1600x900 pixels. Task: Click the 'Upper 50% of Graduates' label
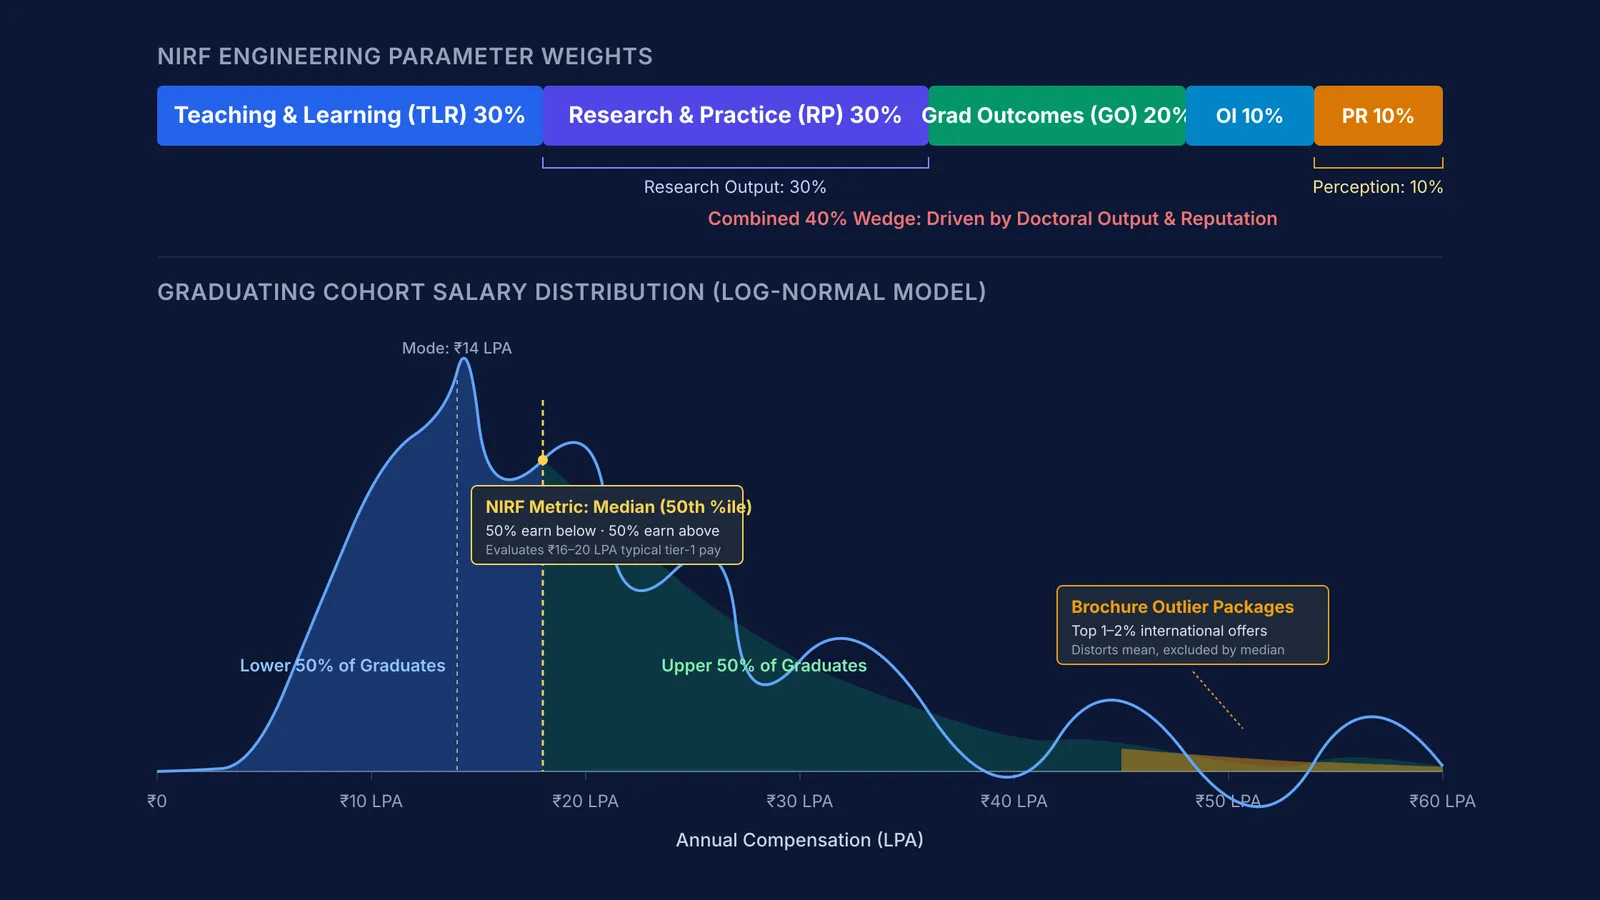(764, 666)
